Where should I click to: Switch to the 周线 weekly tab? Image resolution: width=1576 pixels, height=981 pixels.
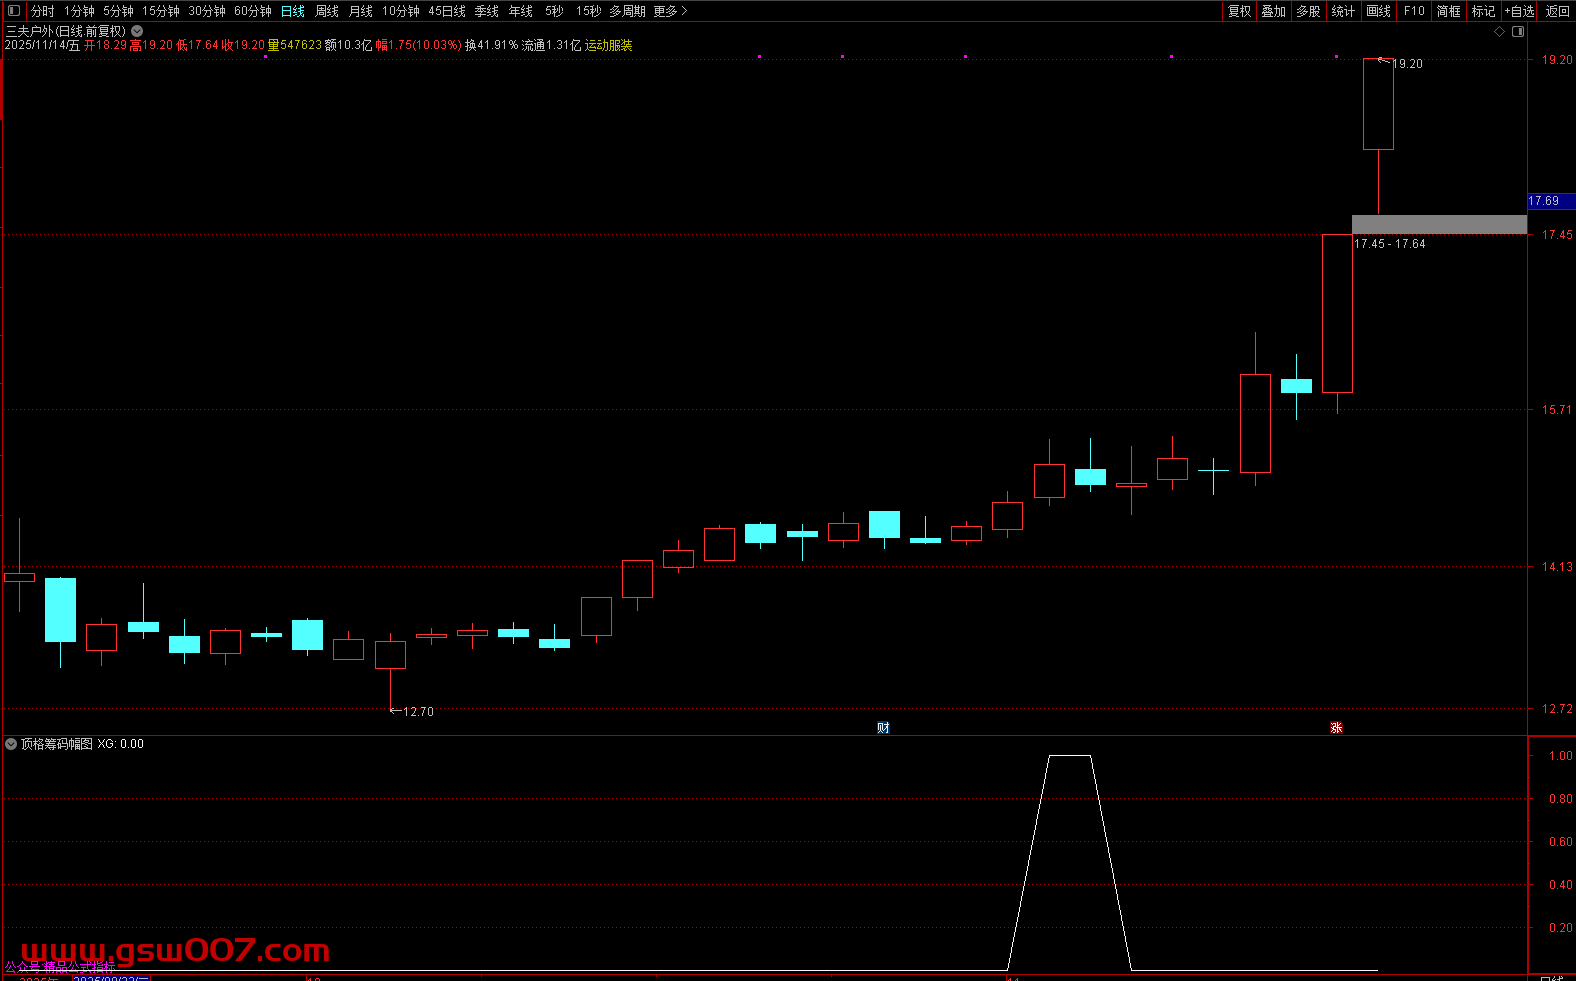[x=327, y=11]
